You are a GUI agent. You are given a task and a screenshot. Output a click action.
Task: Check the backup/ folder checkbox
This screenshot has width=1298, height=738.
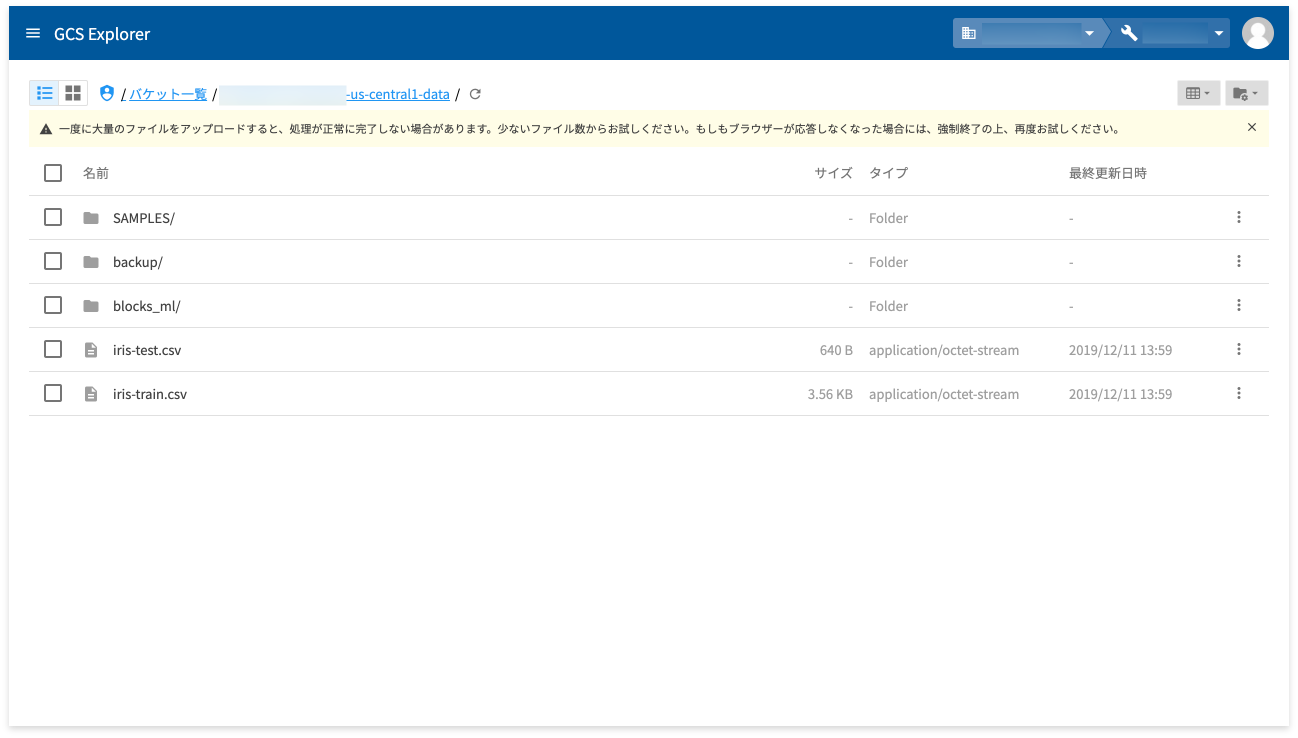[x=53, y=261]
